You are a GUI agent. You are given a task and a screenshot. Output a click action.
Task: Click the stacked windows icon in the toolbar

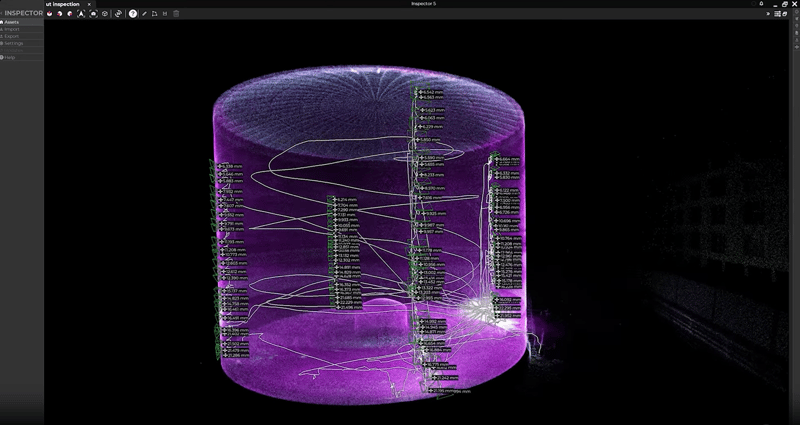click(x=785, y=14)
